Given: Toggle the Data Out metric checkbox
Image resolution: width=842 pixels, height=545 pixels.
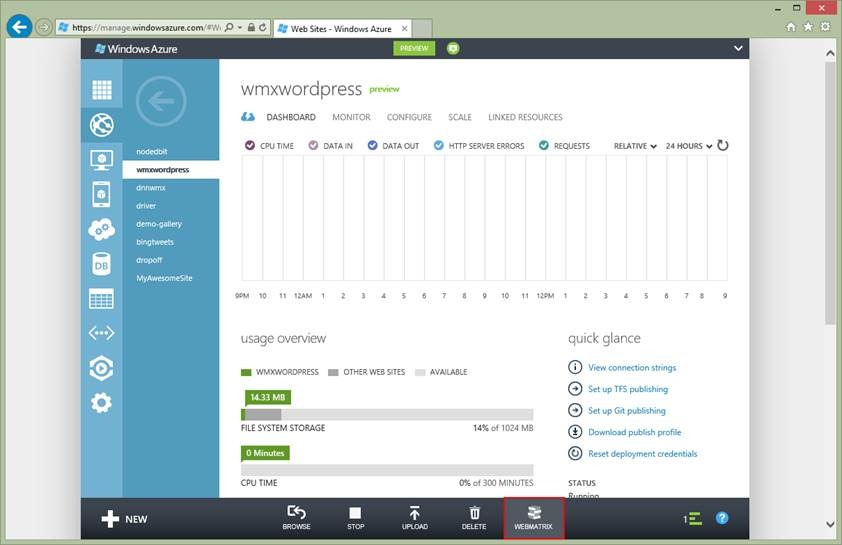Looking at the screenshot, I should 373,146.
